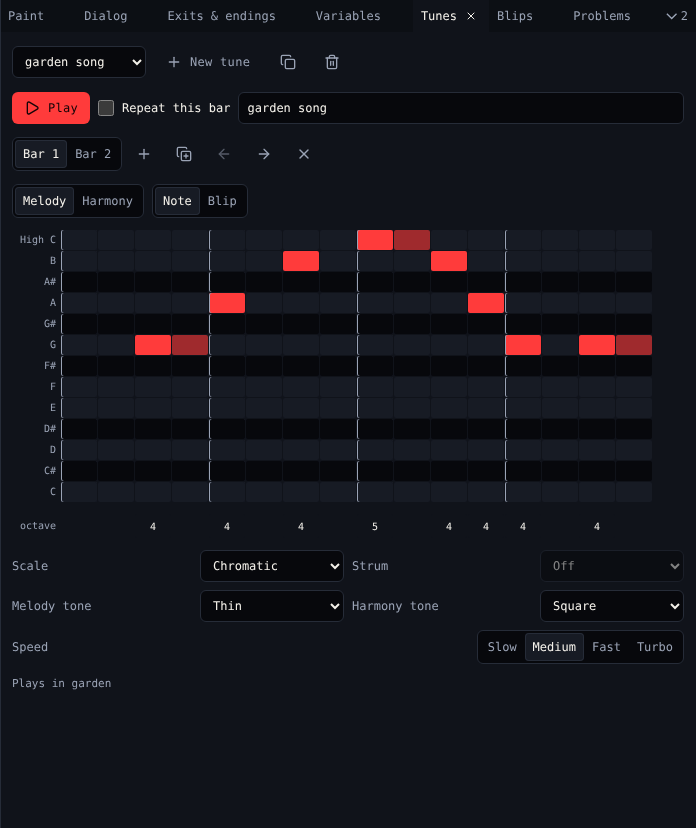Move bar left with arrow icon

(224, 154)
